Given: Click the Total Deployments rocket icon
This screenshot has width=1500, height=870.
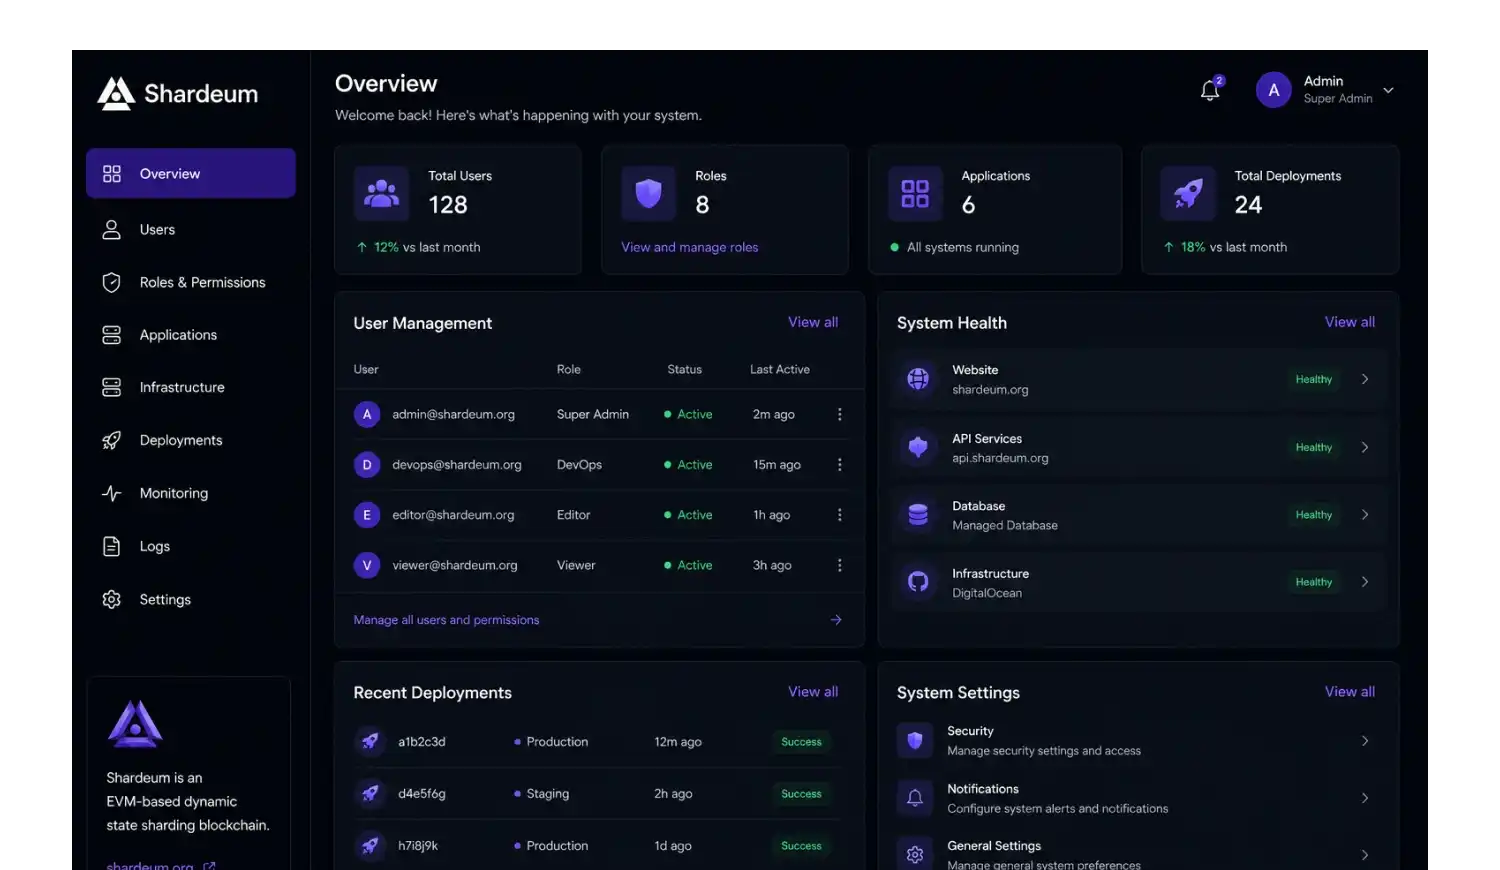Looking at the screenshot, I should tap(1188, 193).
